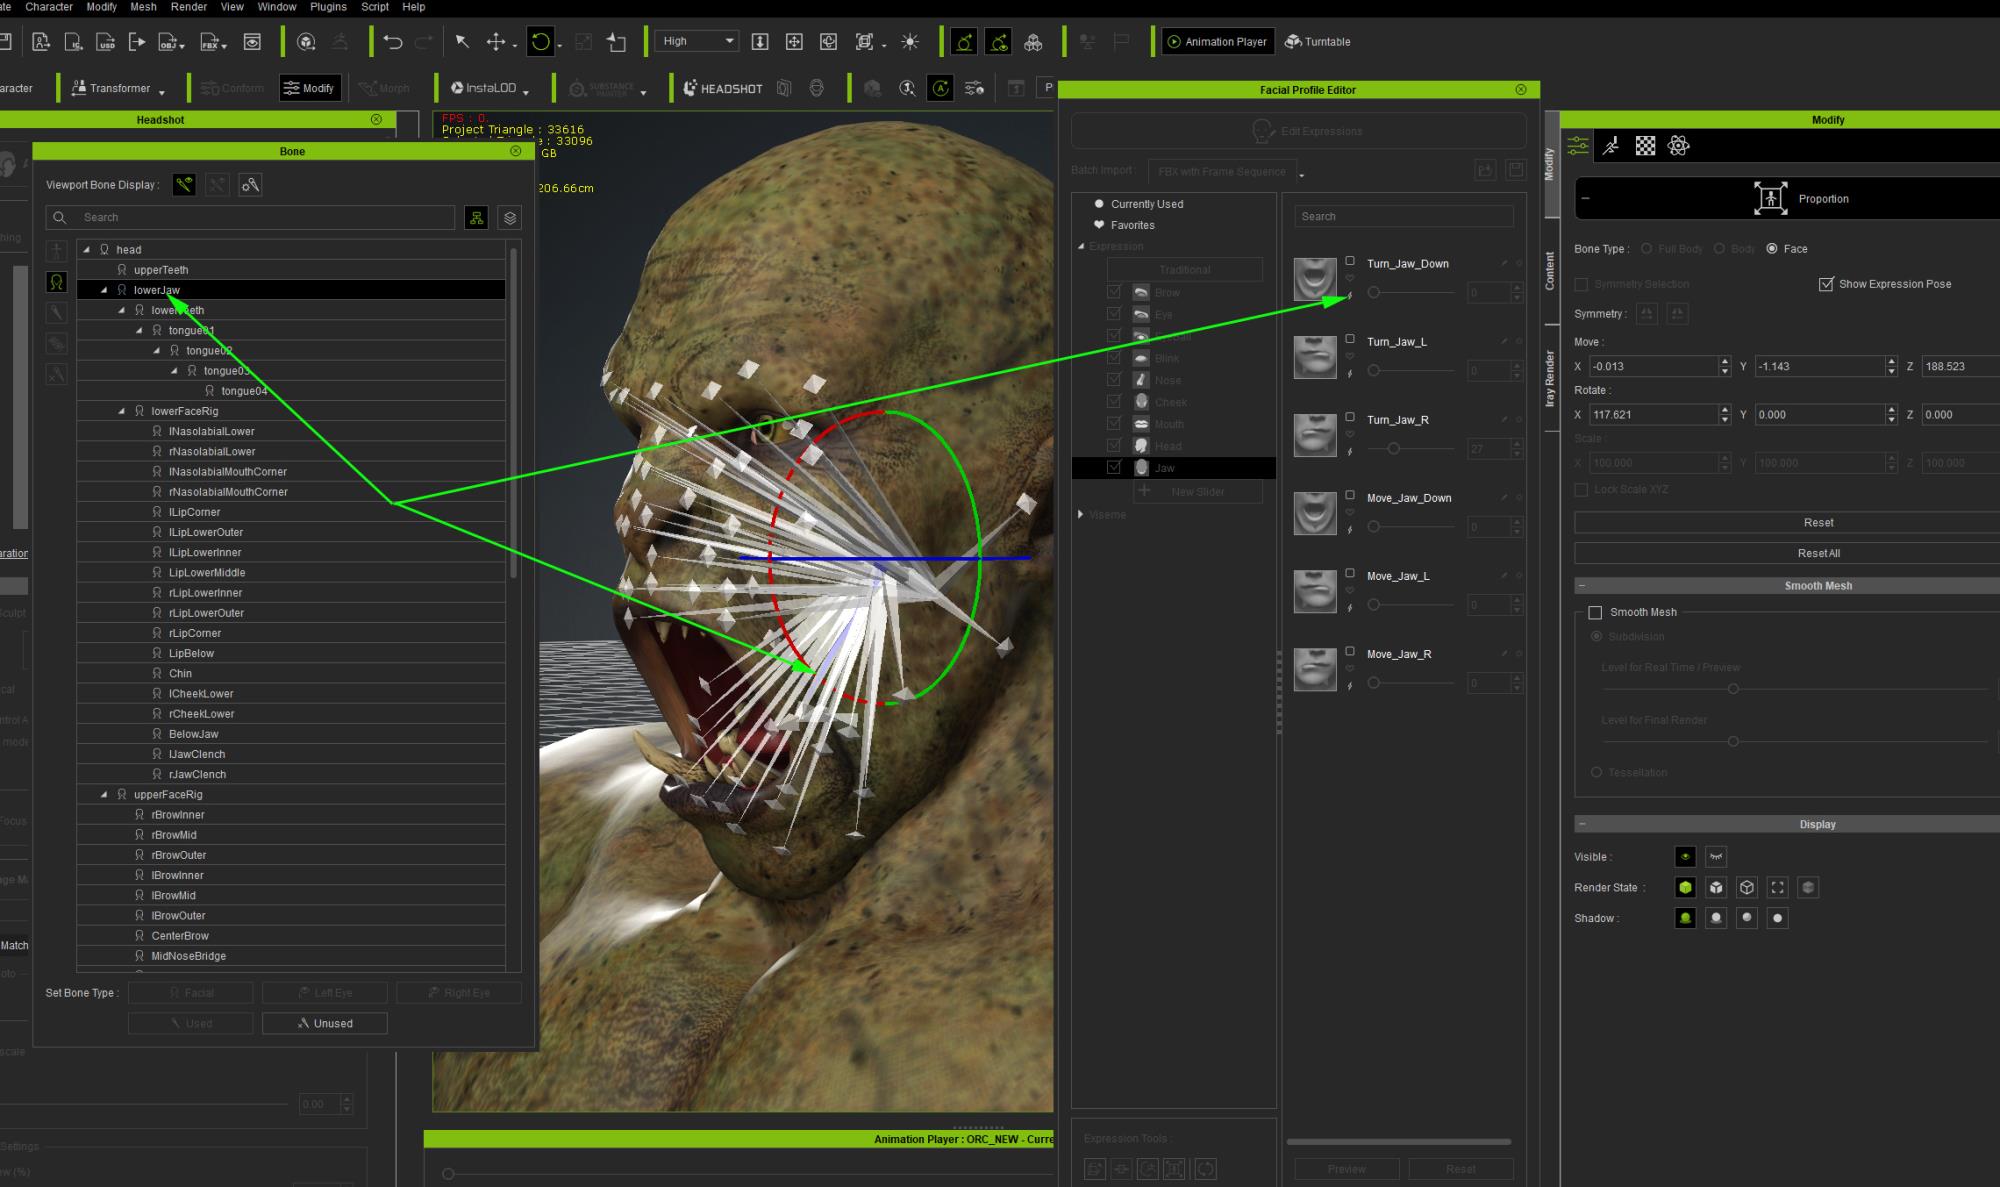
Task: Open the Script menu
Action: click(x=375, y=7)
